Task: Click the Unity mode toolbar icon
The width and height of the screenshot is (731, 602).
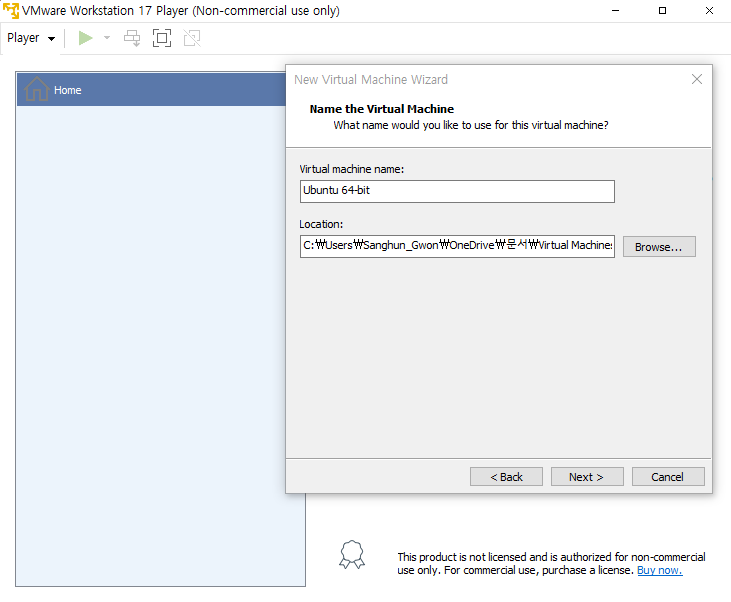Action: pyautogui.click(x=192, y=38)
